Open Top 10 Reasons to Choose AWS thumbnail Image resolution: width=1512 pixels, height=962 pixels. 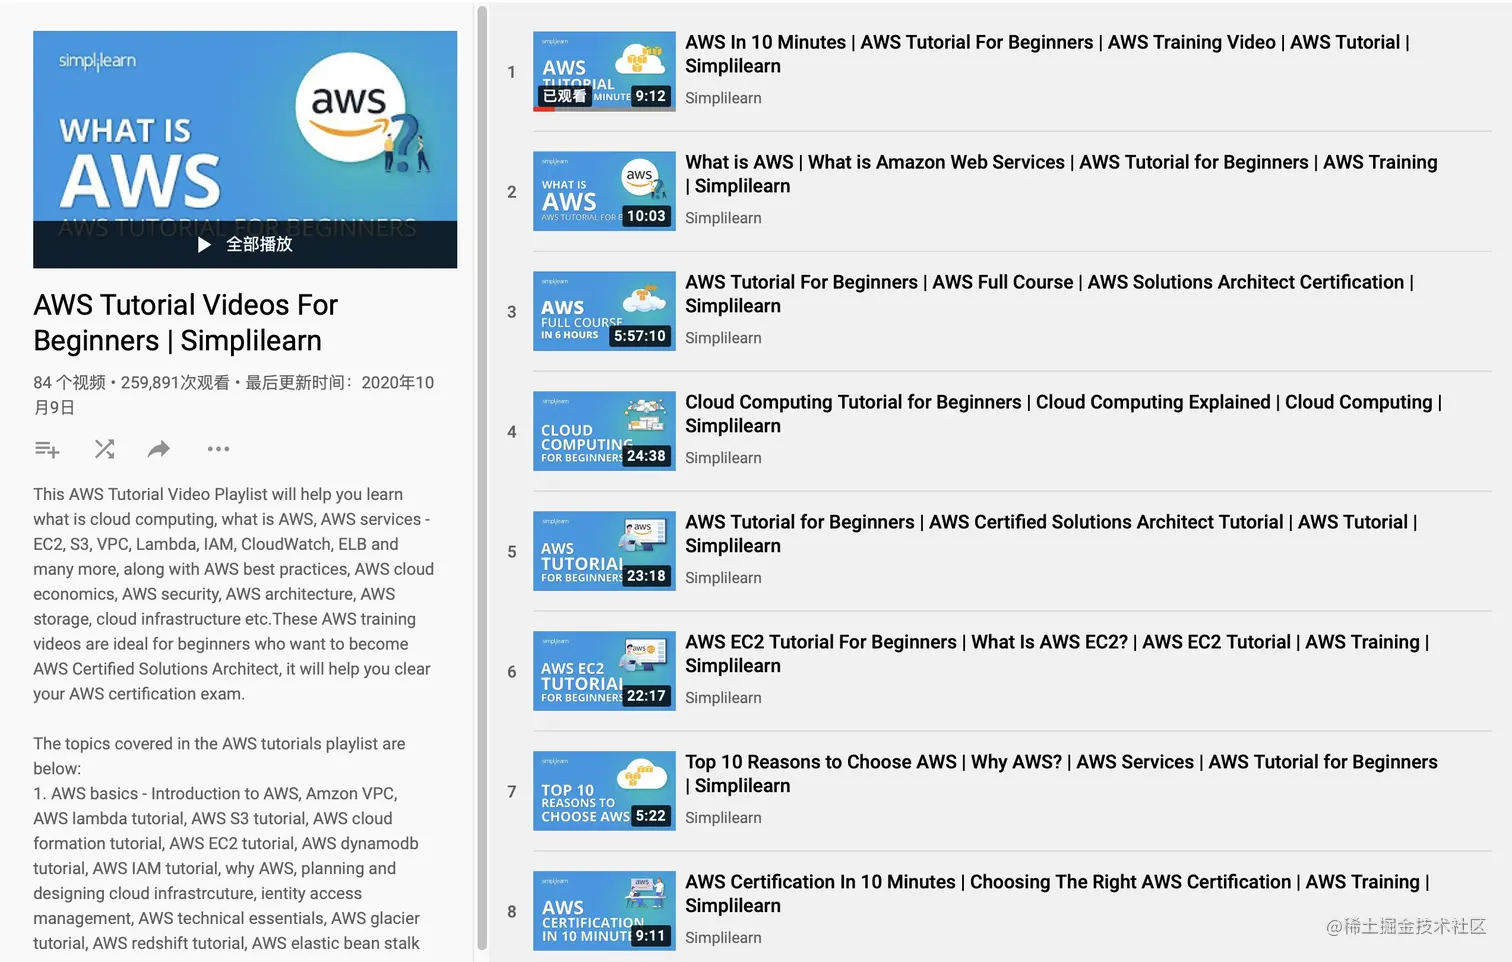(x=604, y=791)
